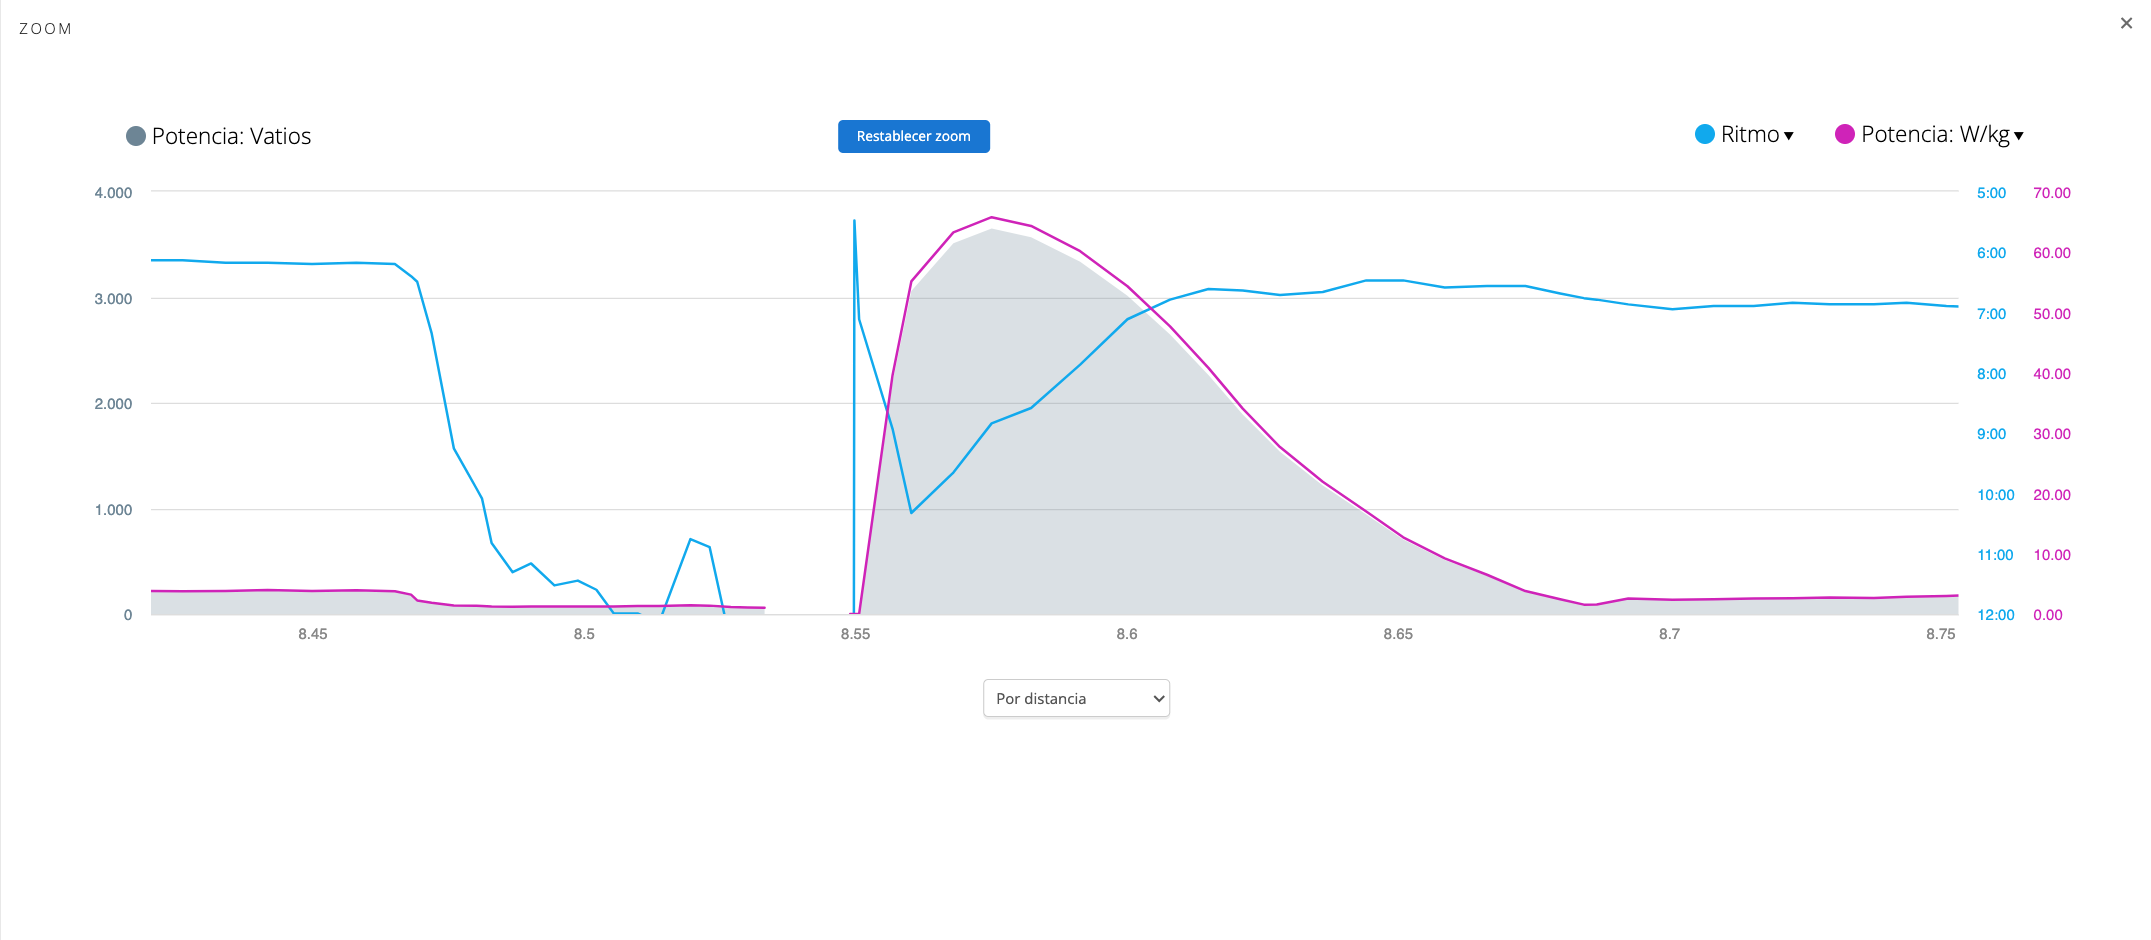Screen dimensions: 2151x940
Task: Click the 8.55 distance axis label
Action: (855, 634)
